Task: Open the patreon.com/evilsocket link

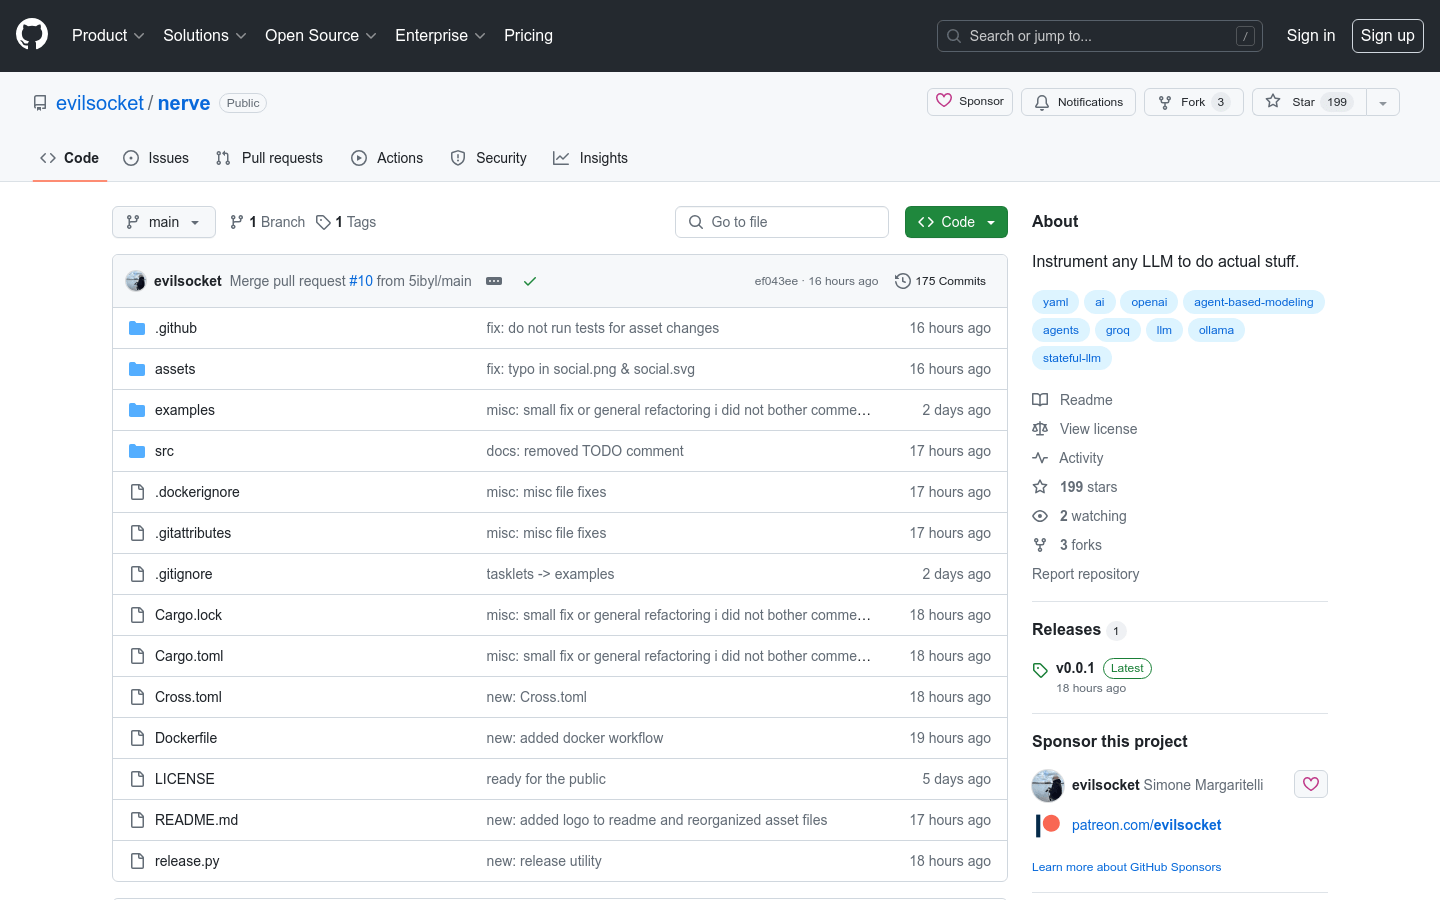Action: (x=1146, y=825)
